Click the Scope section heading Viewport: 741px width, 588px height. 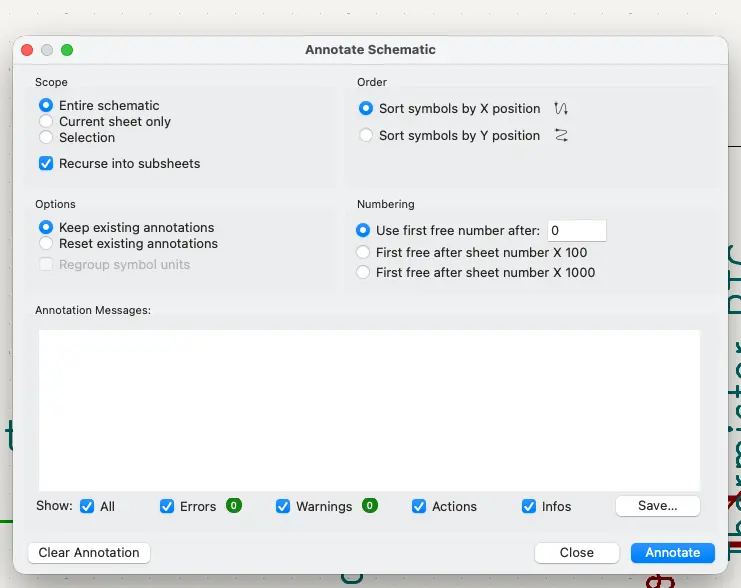tap(51, 82)
